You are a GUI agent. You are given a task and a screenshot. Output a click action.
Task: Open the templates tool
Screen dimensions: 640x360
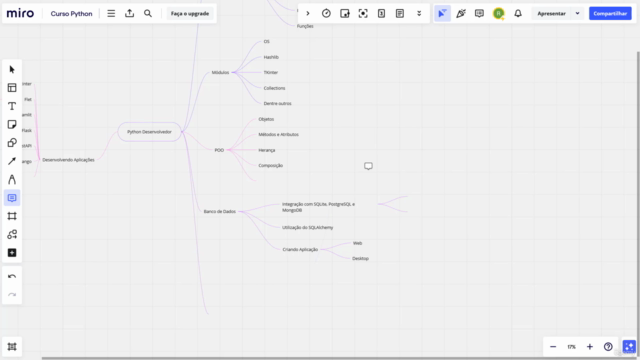pos(12,88)
